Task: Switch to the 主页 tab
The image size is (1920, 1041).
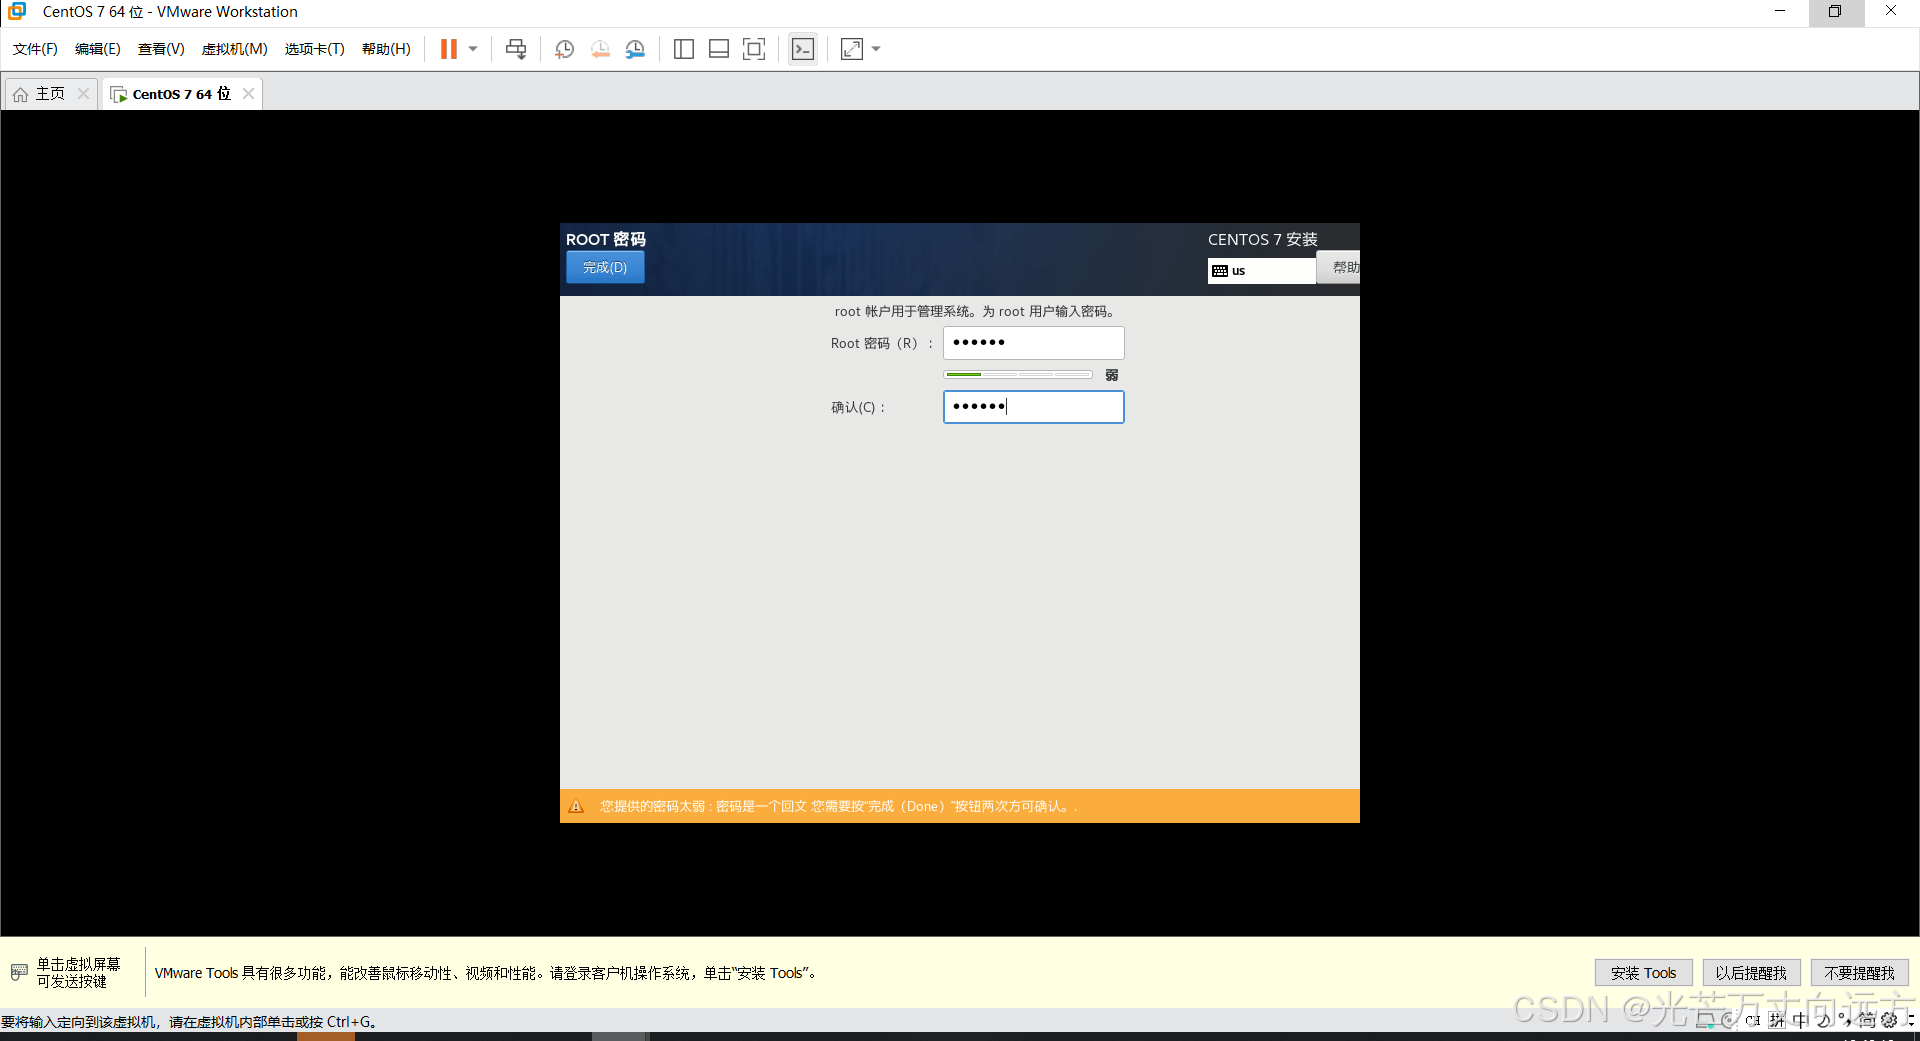Action: pyautogui.click(x=50, y=94)
